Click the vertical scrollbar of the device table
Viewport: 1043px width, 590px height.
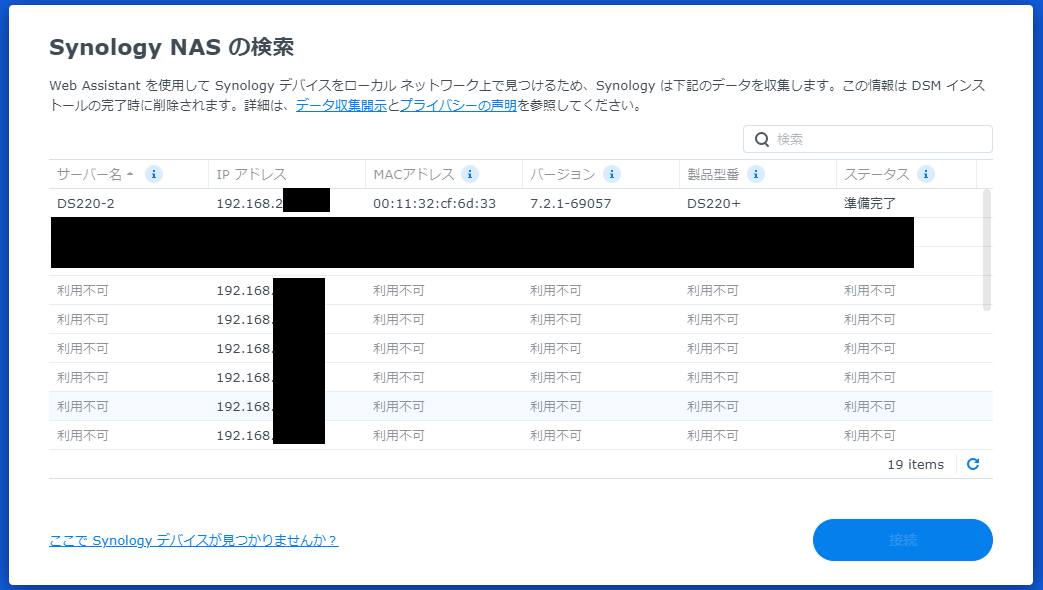point(987,250)
